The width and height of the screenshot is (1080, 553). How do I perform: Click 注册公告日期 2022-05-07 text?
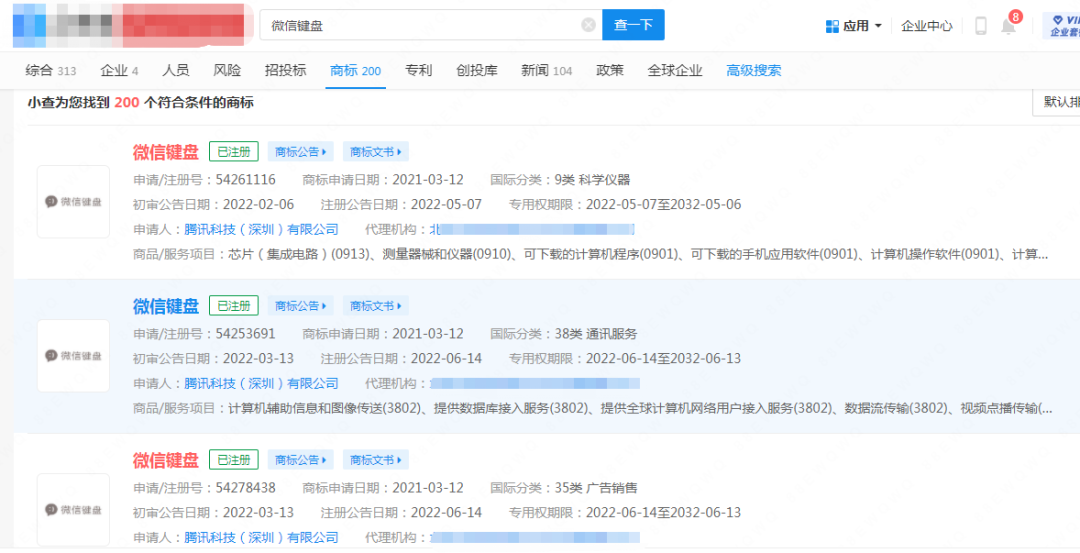coord(402,205)
